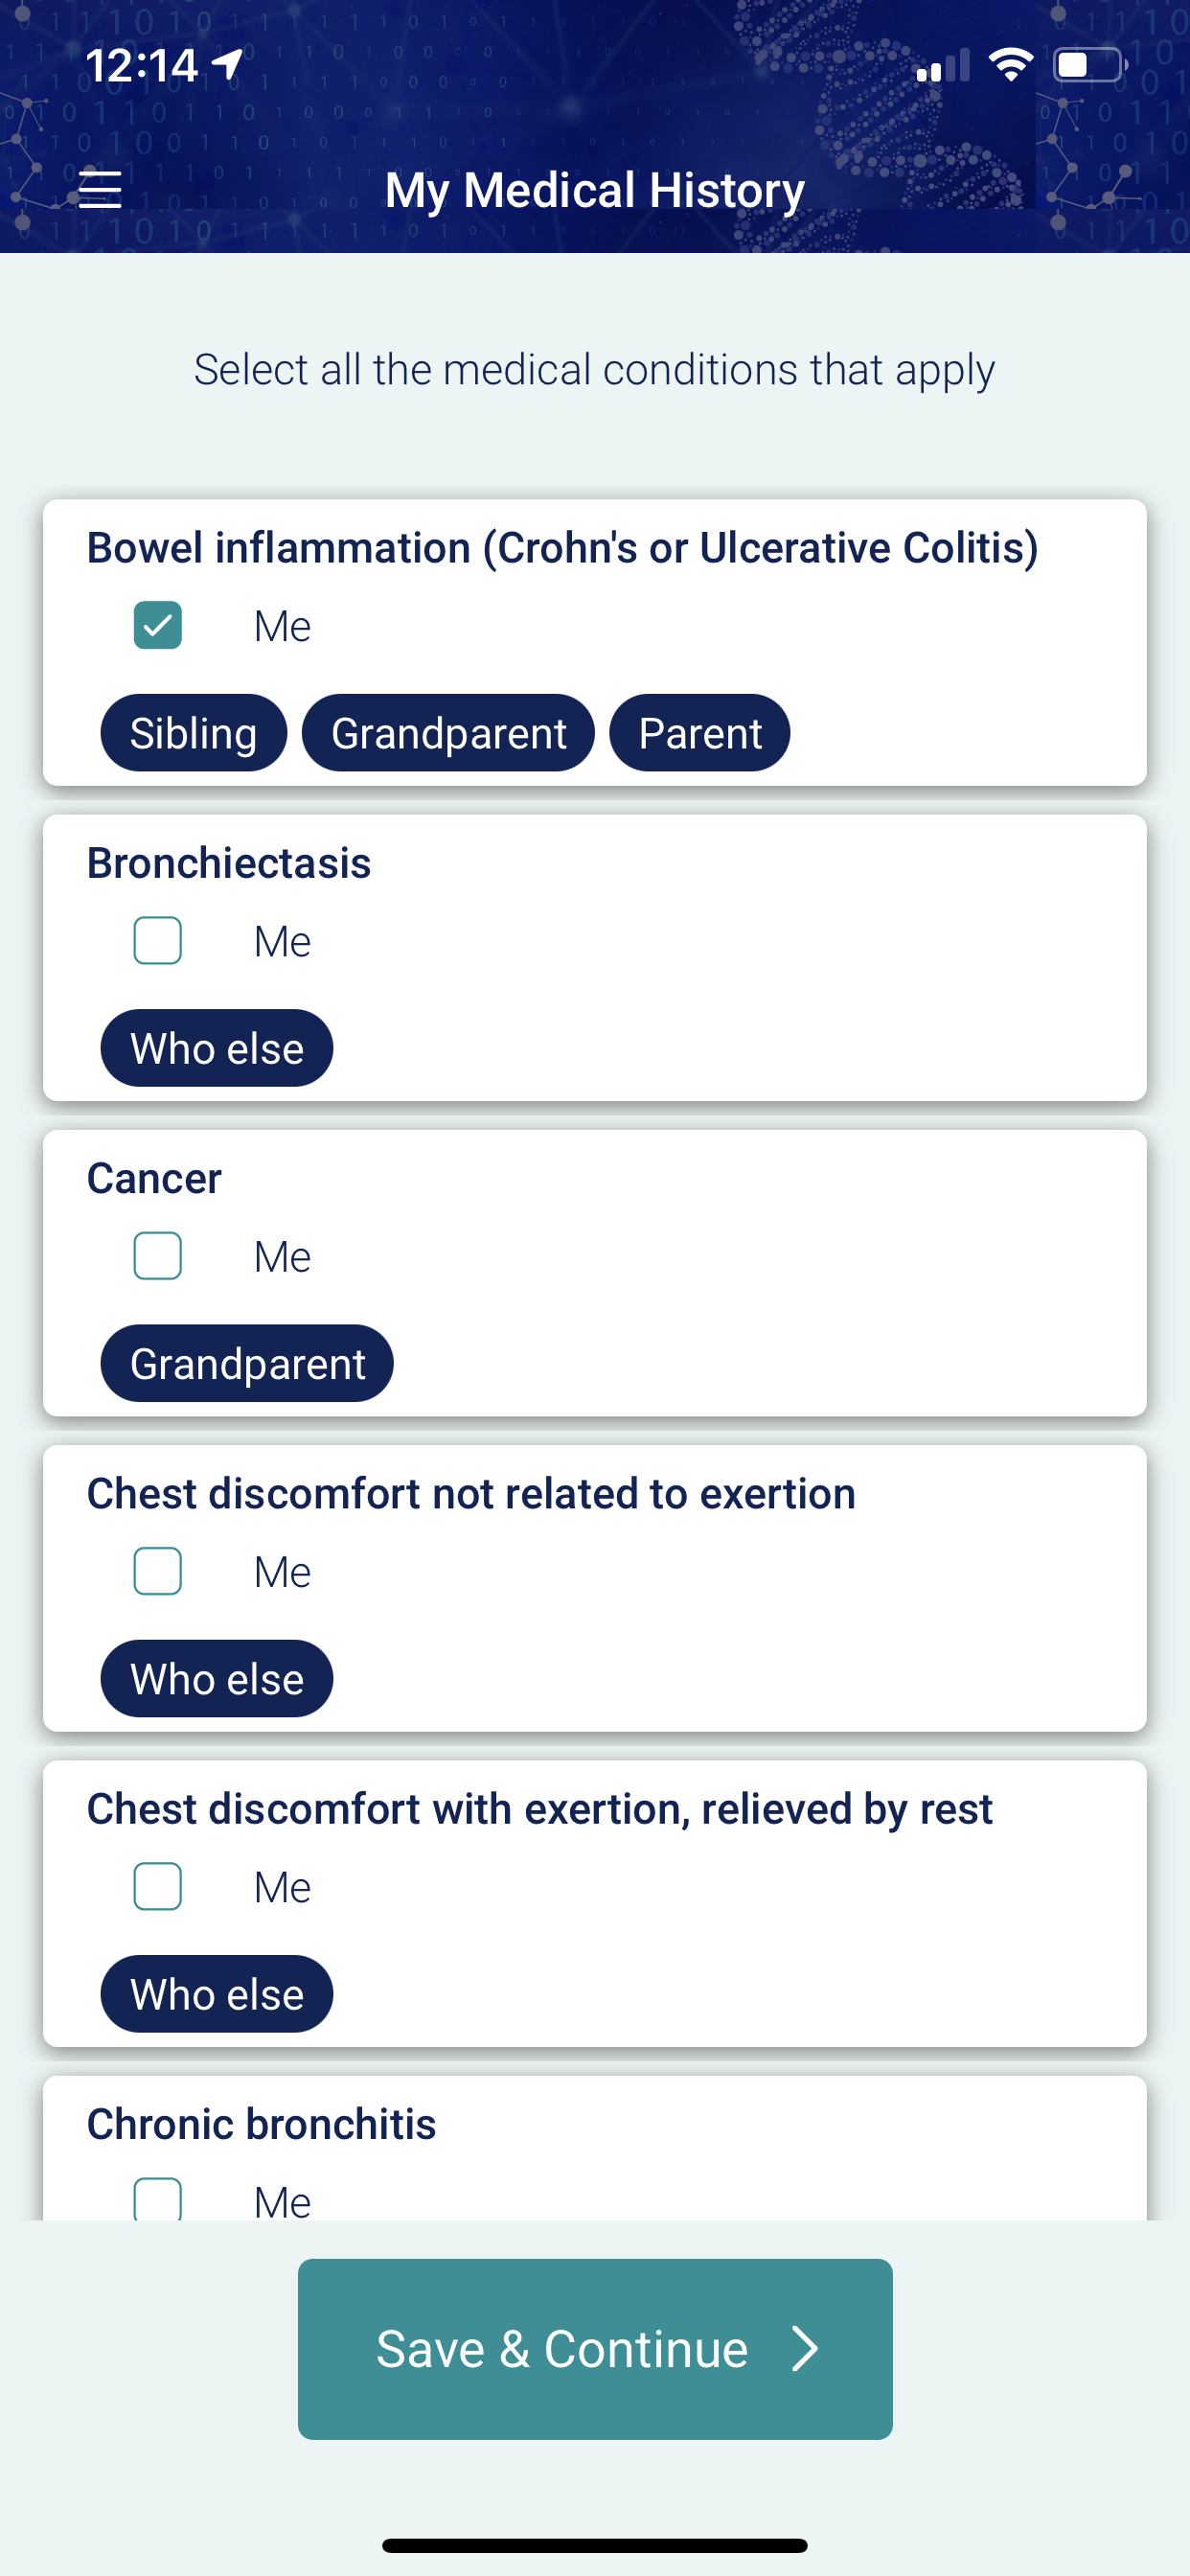Click the Save & Continue button
The height and width of the screenshot is (2576, 1190).
click(595, 2348)
